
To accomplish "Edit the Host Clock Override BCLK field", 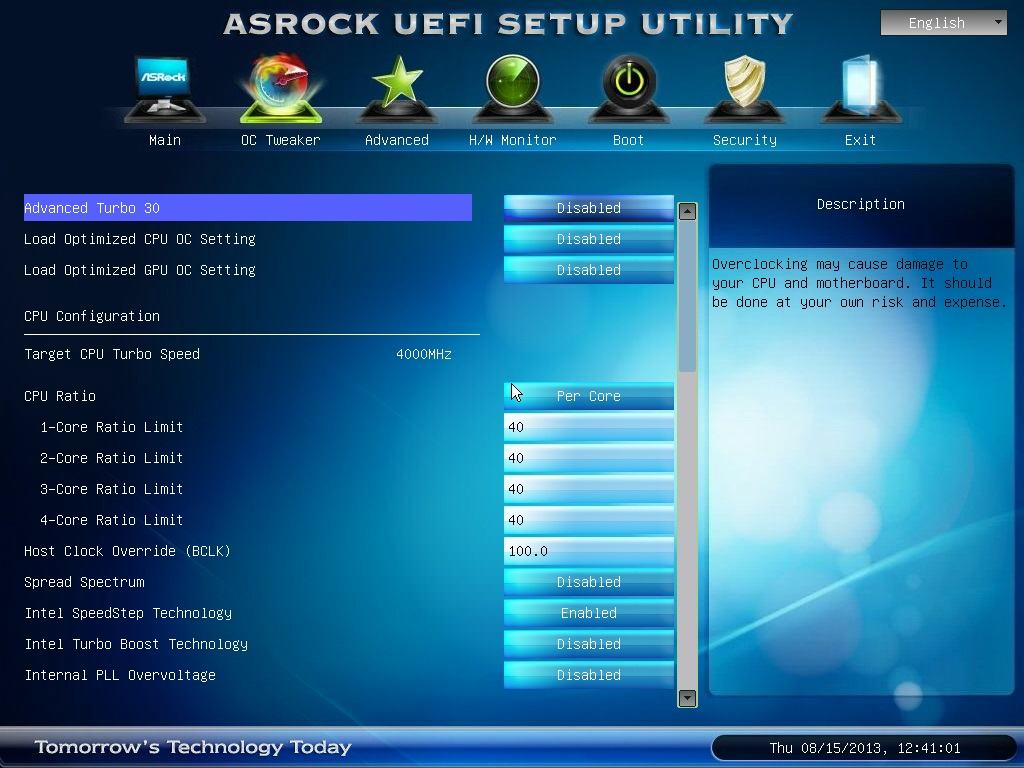I will pyautogui.click(x=588, y=551).
